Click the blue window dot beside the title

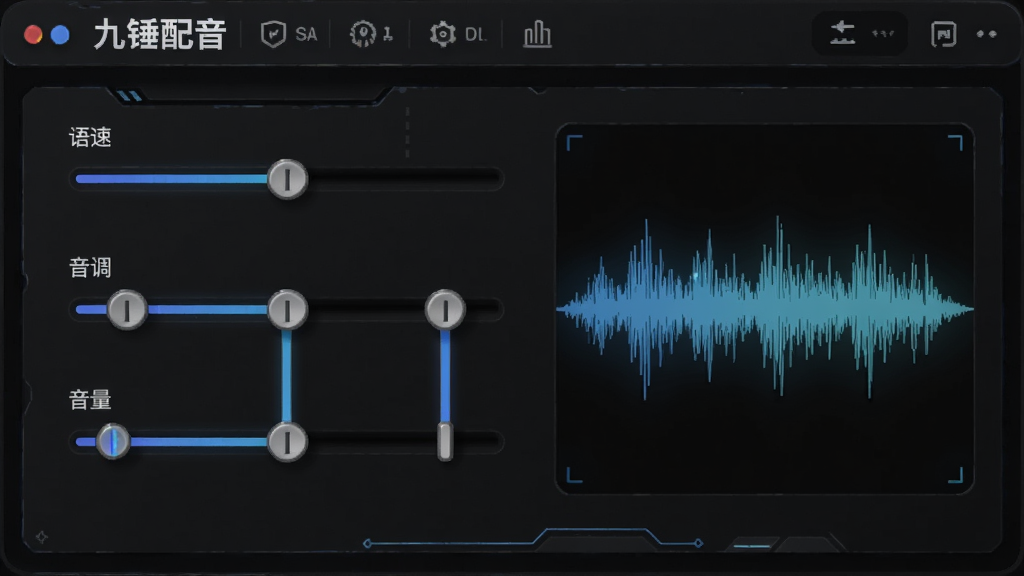point(60,35)
